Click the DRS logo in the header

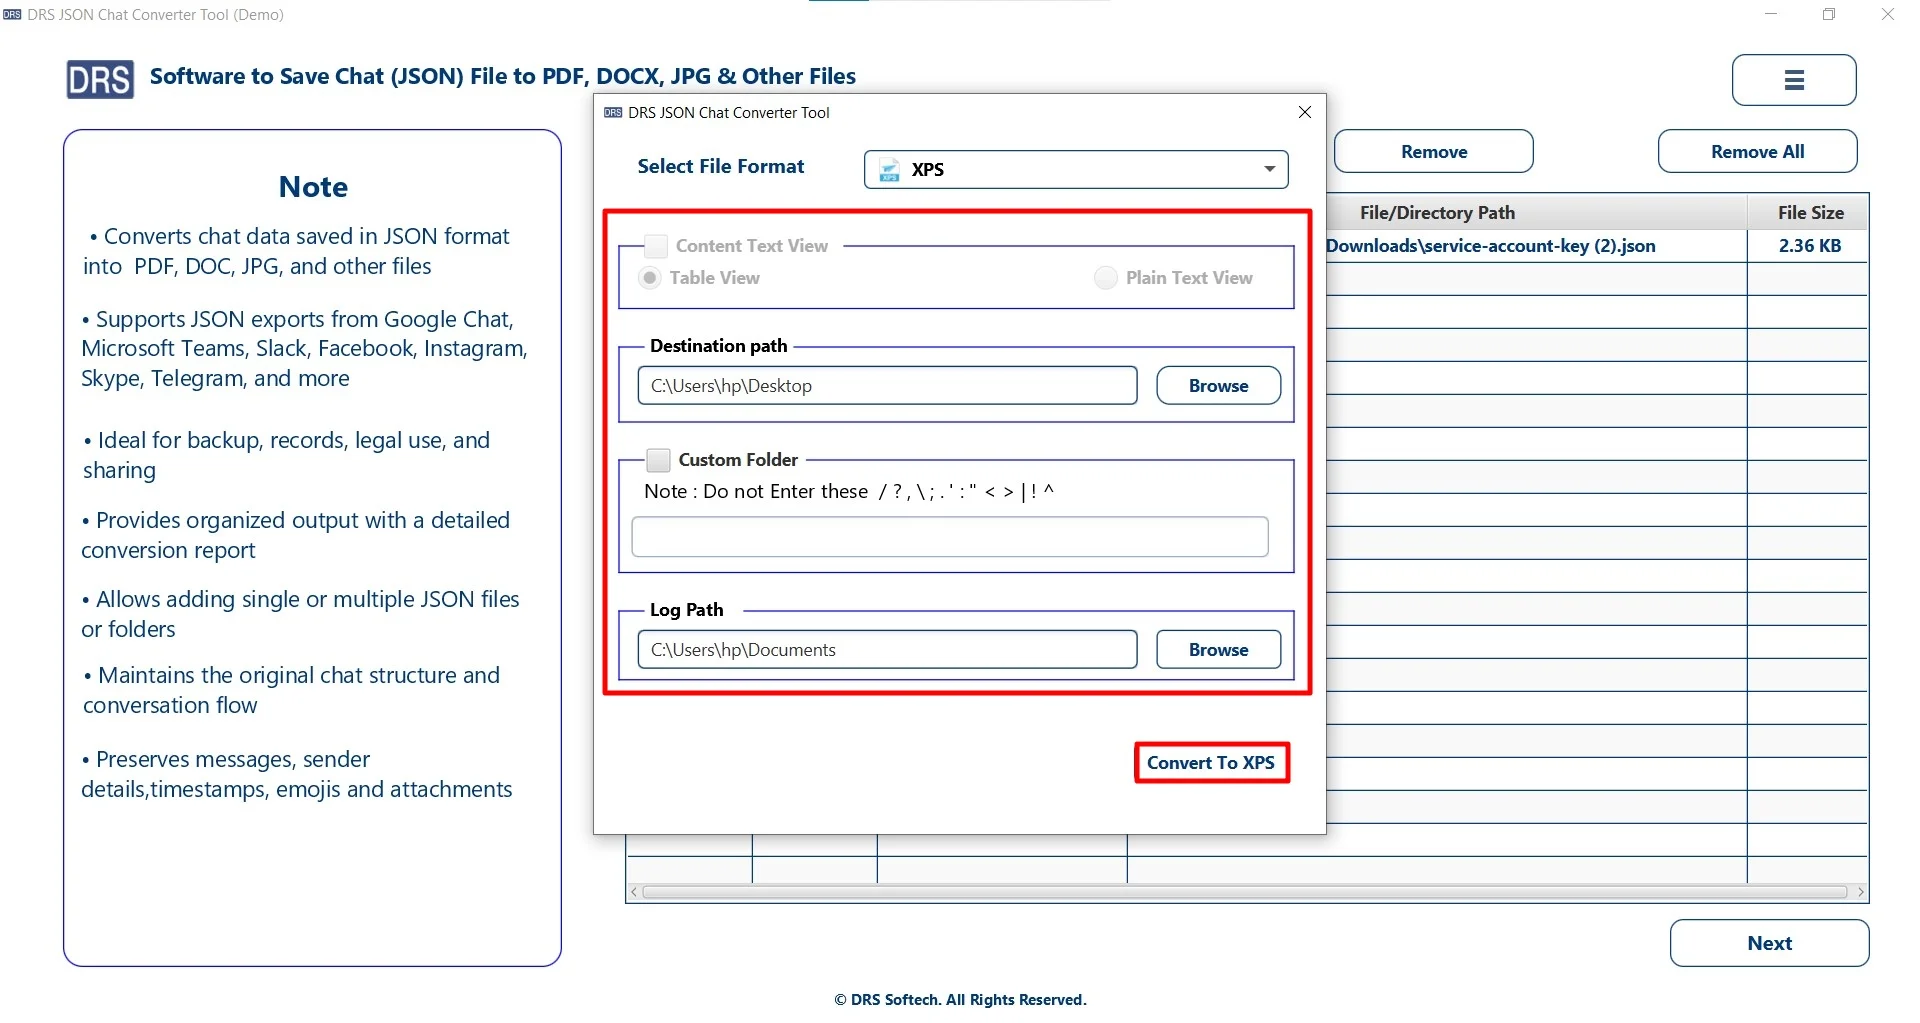tap(99, 79)
